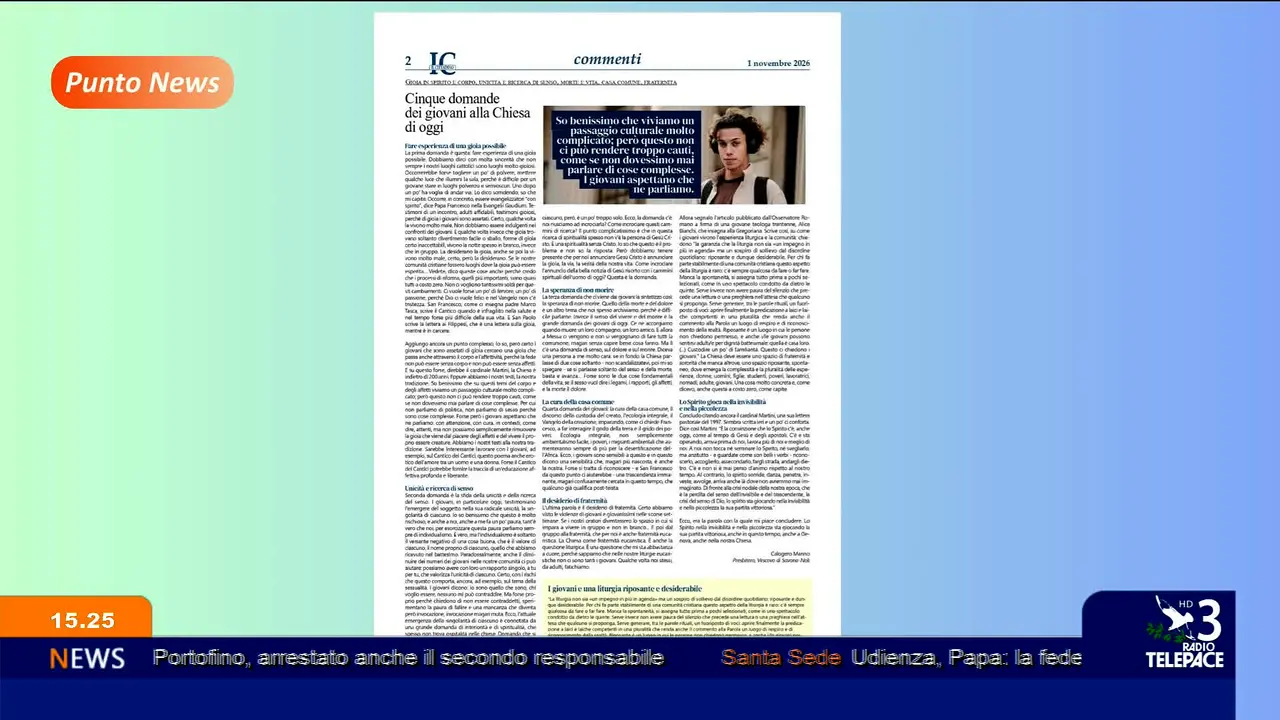Click the 'commenti' section title
The image size is (1280, 720).
(x=607, y=59)
